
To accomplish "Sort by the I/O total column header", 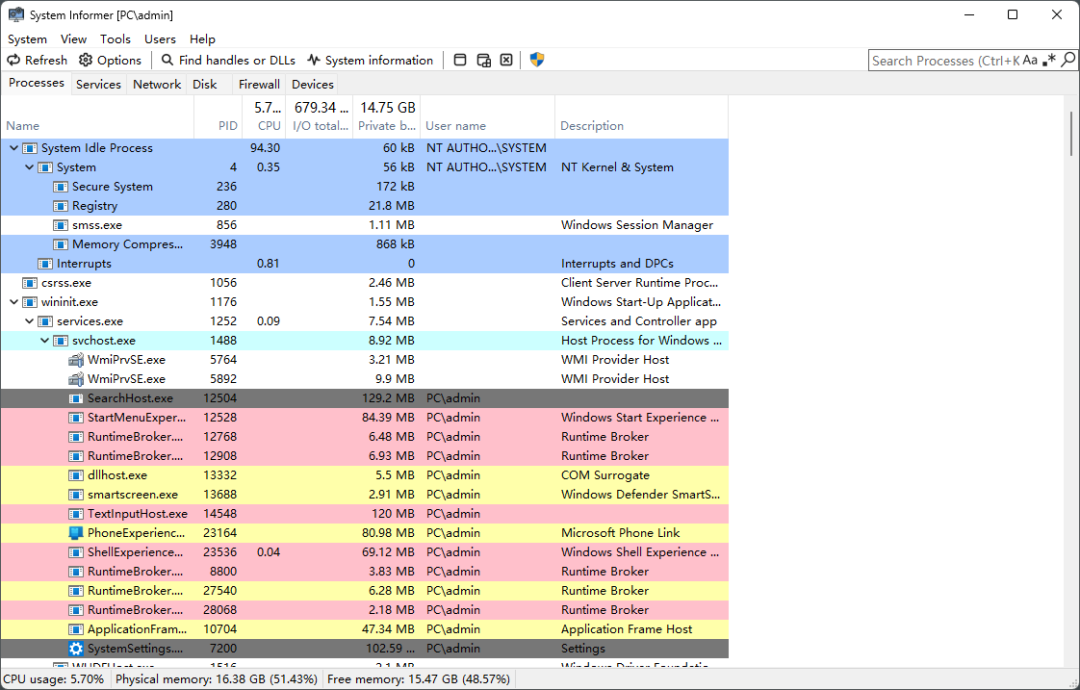I will click(320, 117).
